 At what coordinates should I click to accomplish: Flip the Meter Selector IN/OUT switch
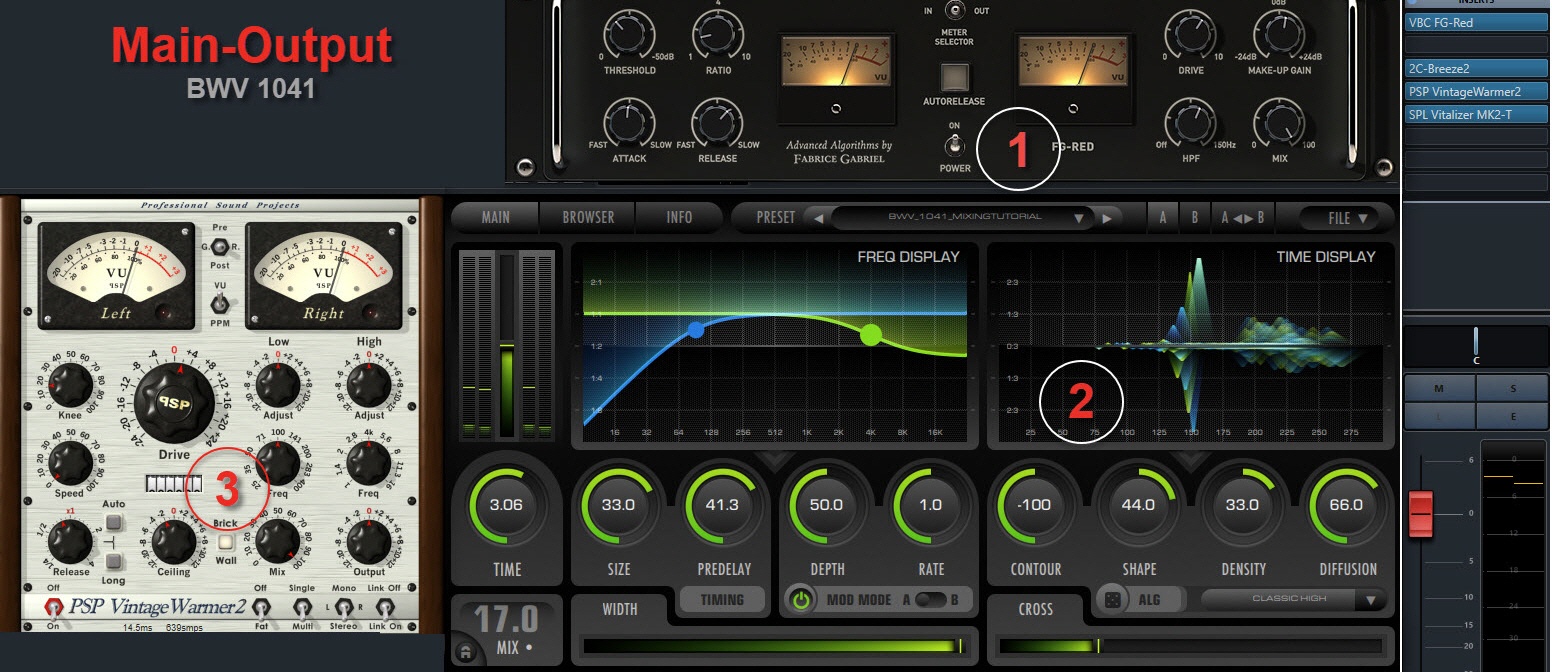point(954,10)
